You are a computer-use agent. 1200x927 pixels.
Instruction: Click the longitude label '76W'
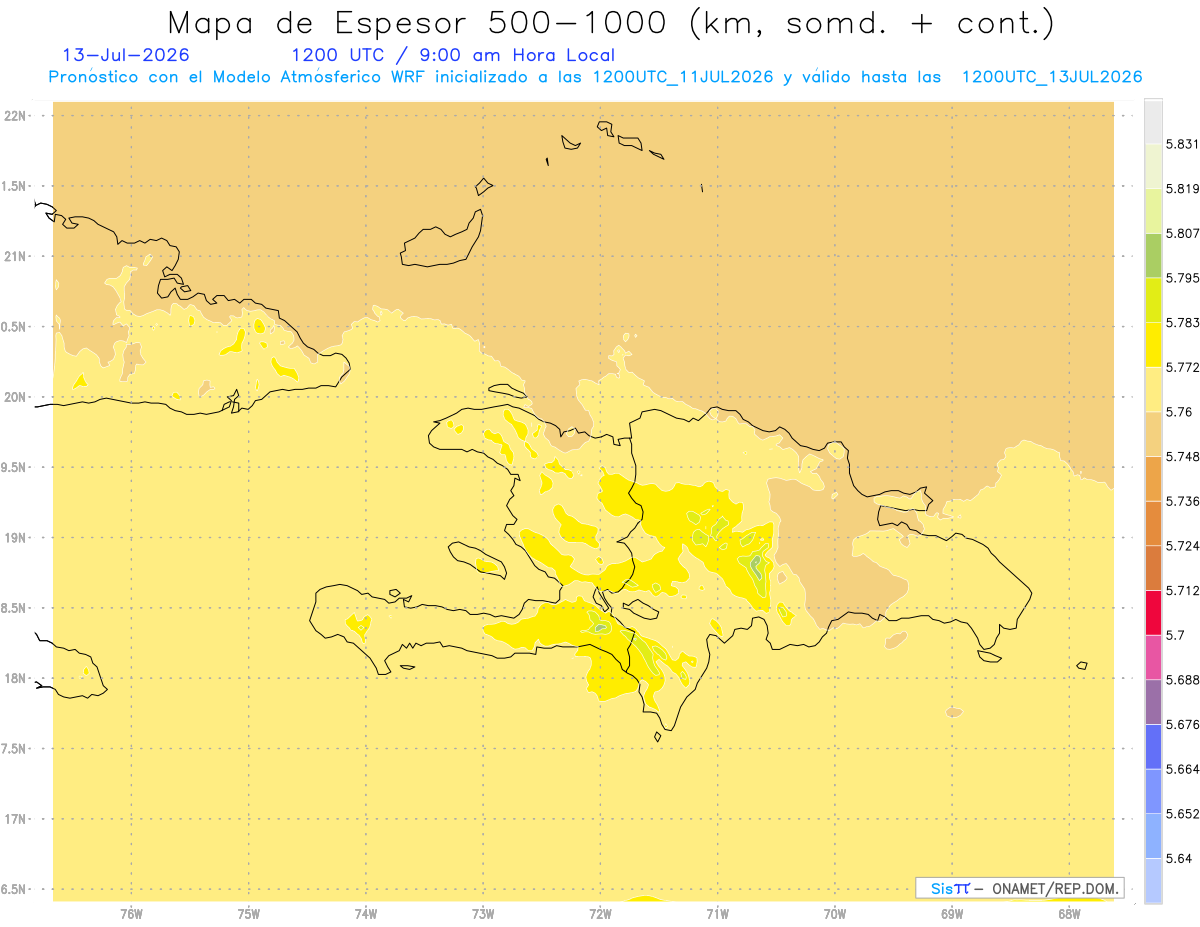tap(131, 914)
